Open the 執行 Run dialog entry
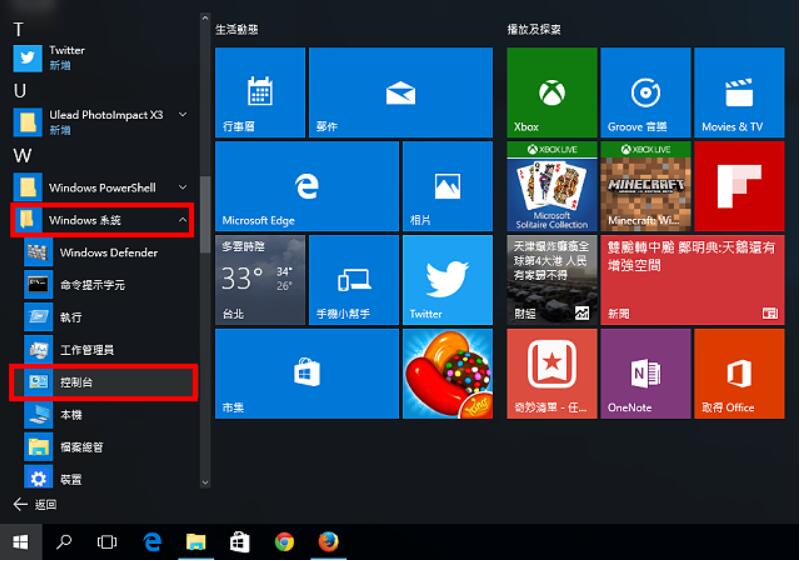Screen dimensions: 800x561 tap(108, 317)
